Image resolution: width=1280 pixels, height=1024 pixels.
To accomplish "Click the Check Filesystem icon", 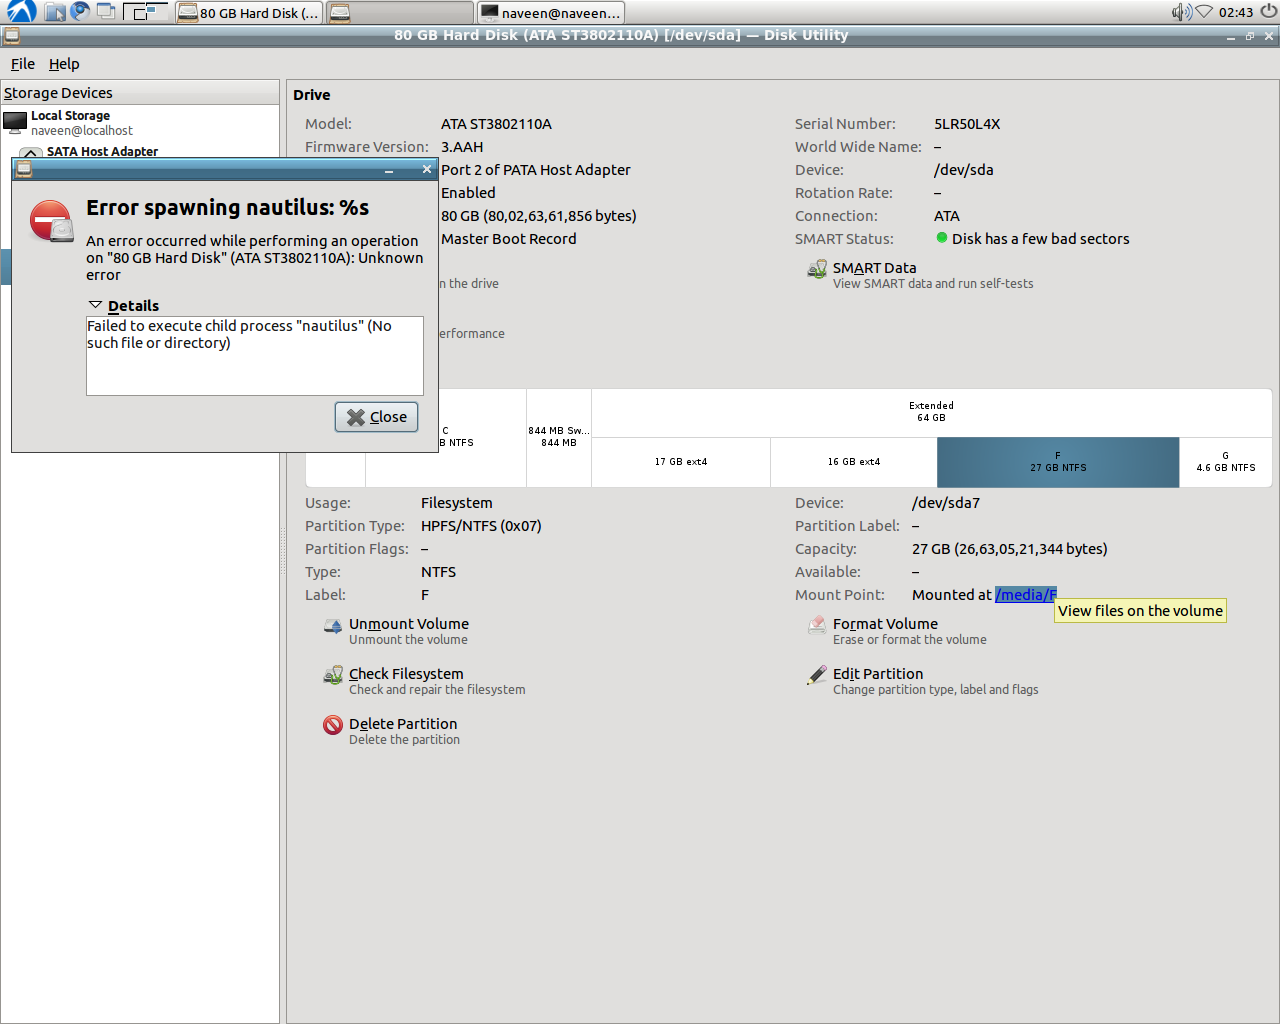I will pyautogui.click(x=333, y=676).
